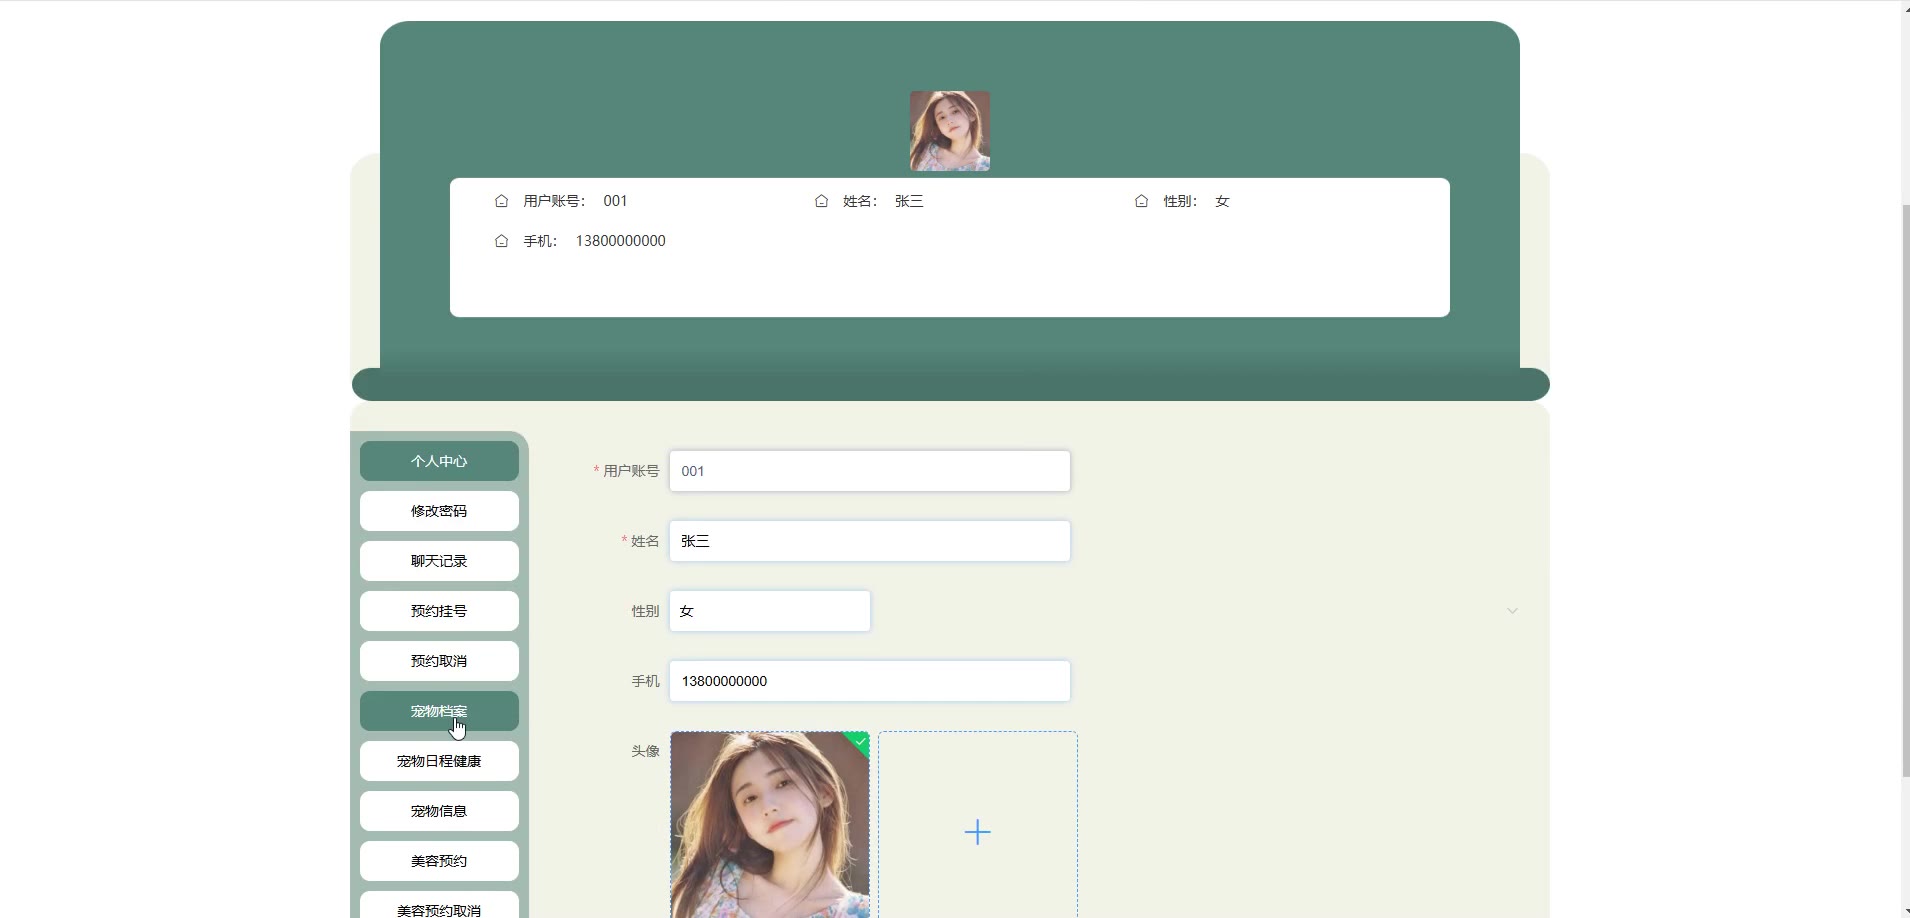Click the 用户账号 input field
The image size is (1910, 918).
coord(869,471)
